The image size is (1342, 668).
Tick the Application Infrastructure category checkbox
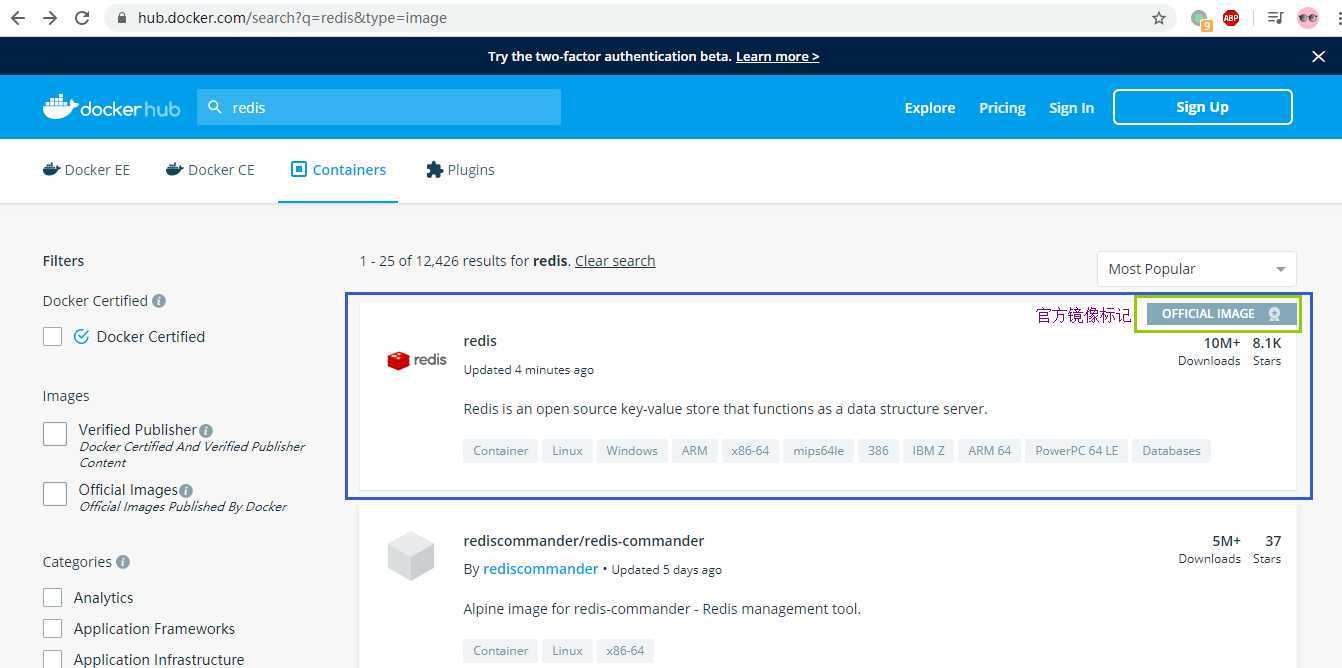tap(53, 659)
